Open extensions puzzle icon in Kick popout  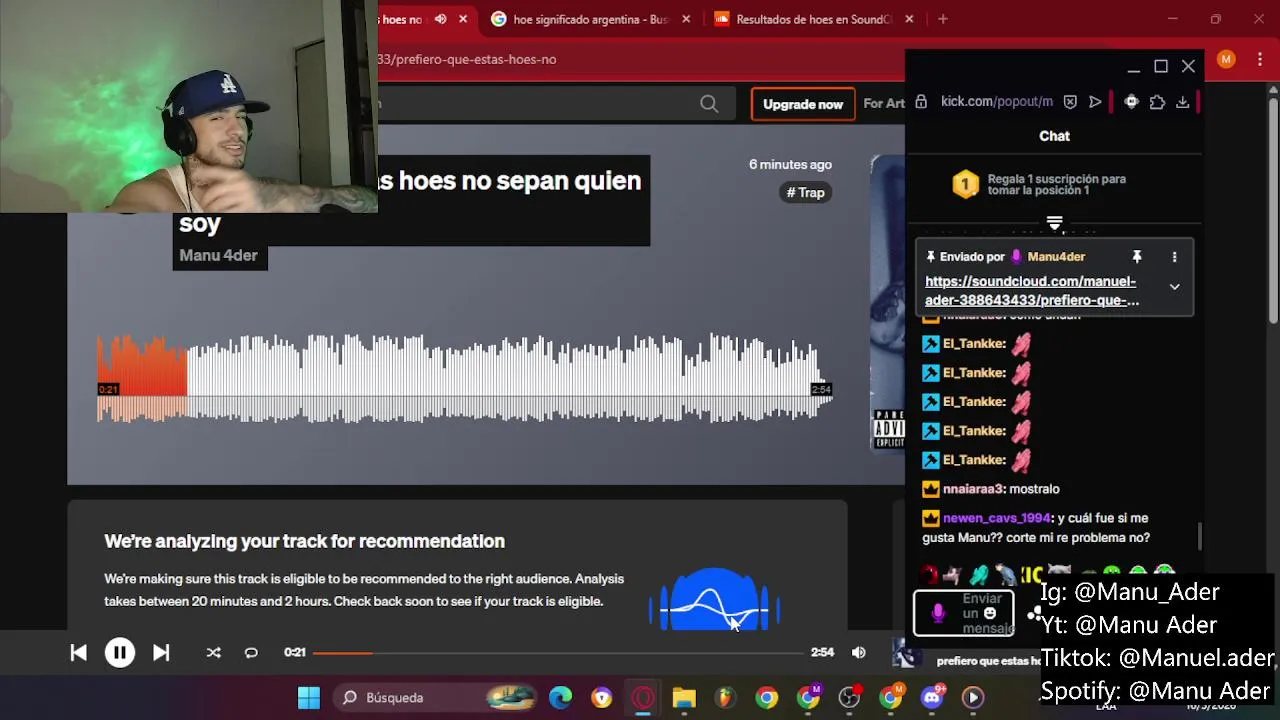point(1157,101)
